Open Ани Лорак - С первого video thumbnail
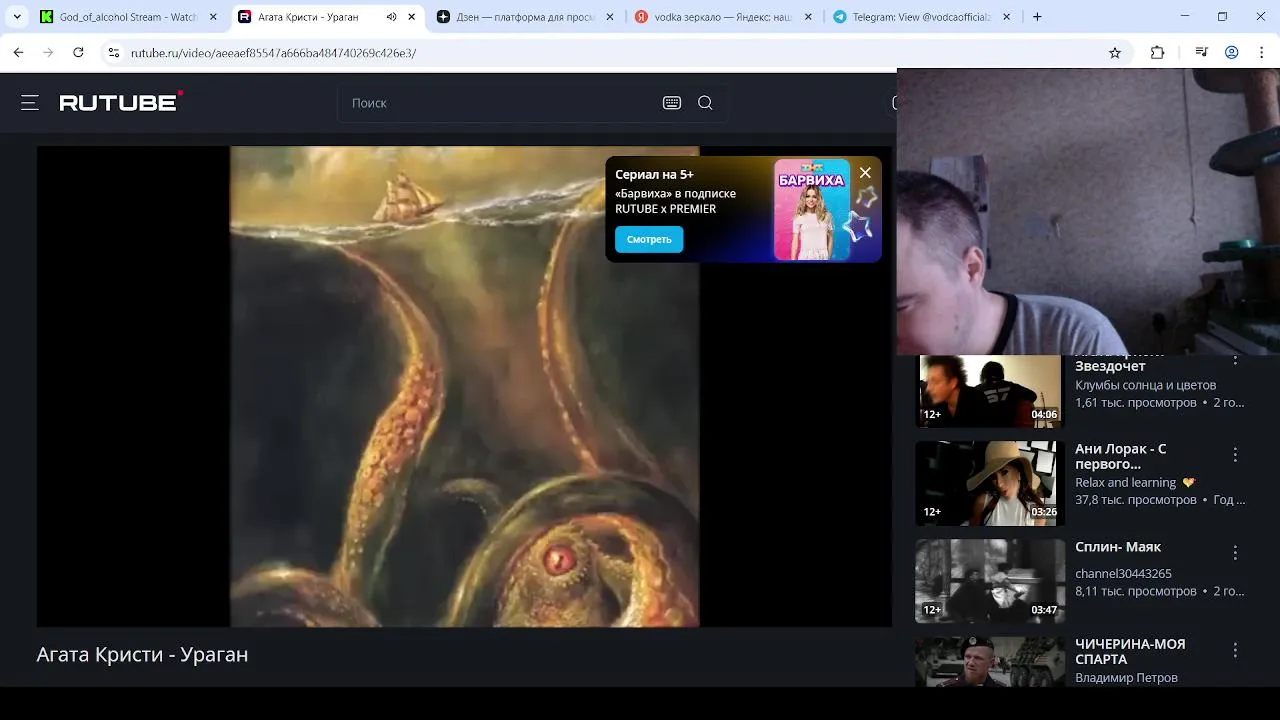The height and width of the screenshot is (720, 1280). 990,483
